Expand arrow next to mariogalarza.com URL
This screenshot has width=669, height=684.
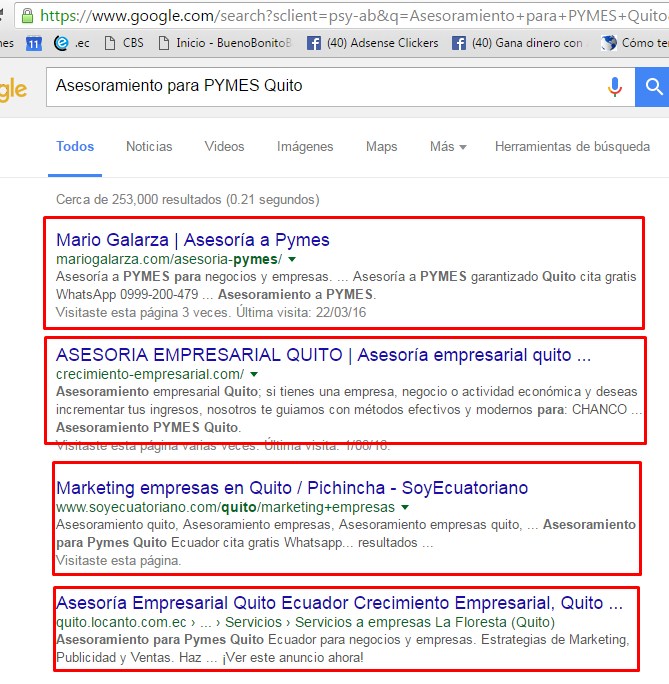click(x=290, y=260)
